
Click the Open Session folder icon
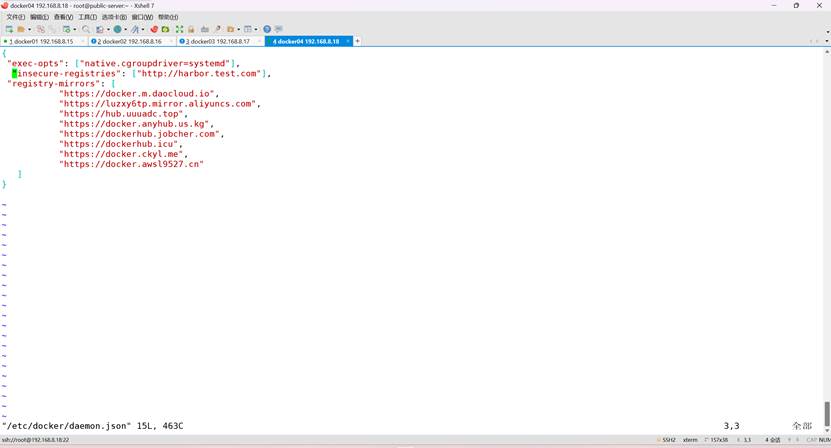21,29
